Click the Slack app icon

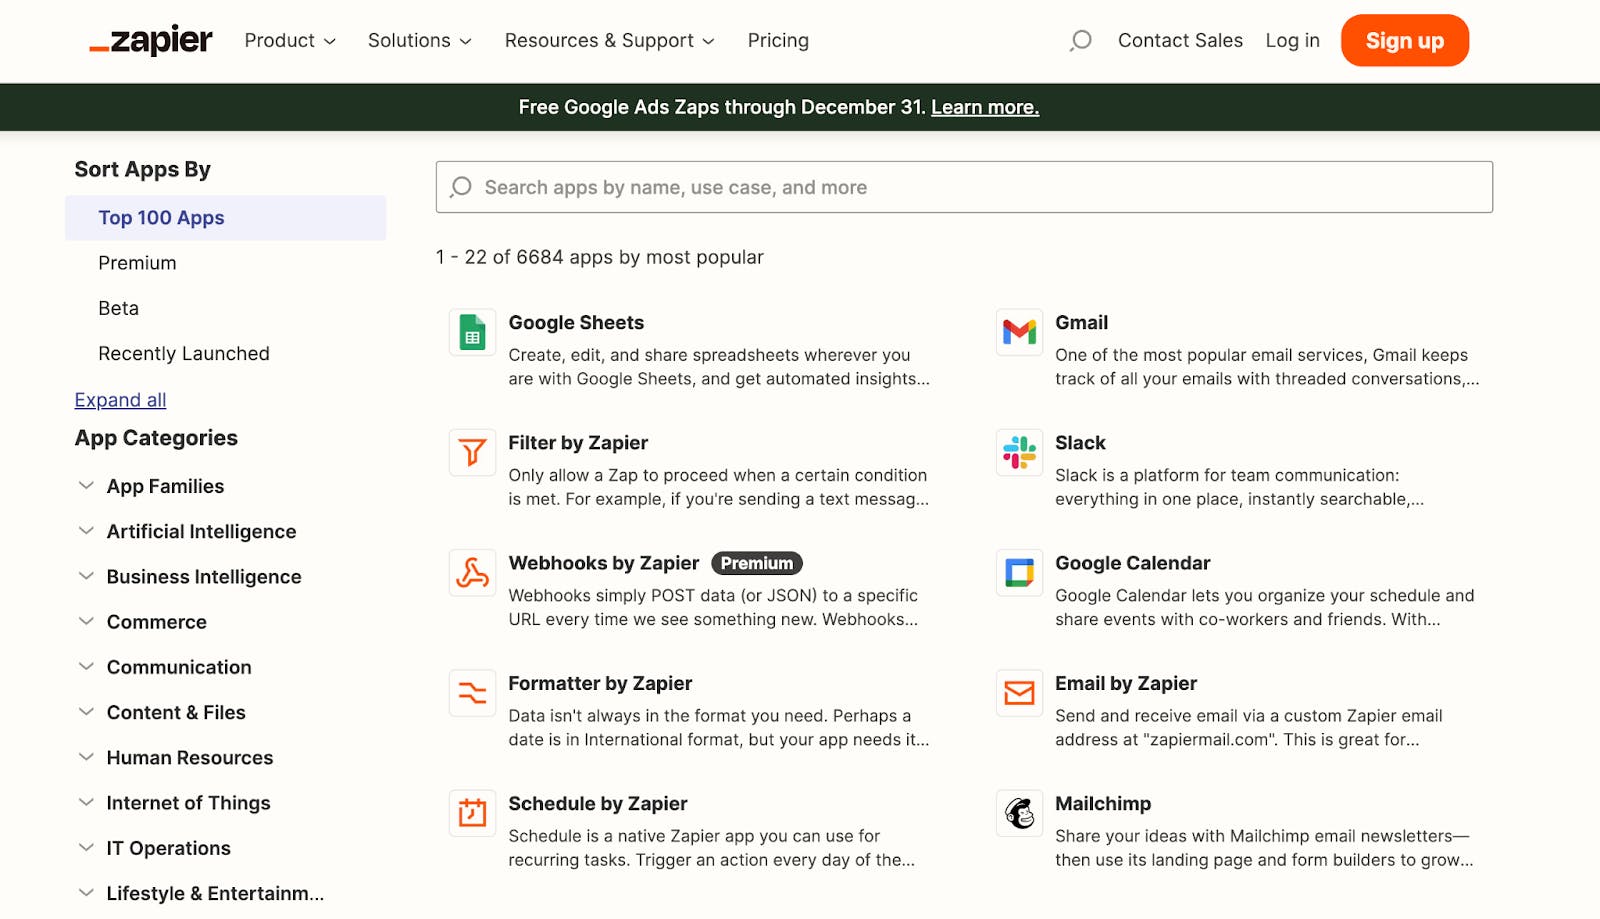1019,453
